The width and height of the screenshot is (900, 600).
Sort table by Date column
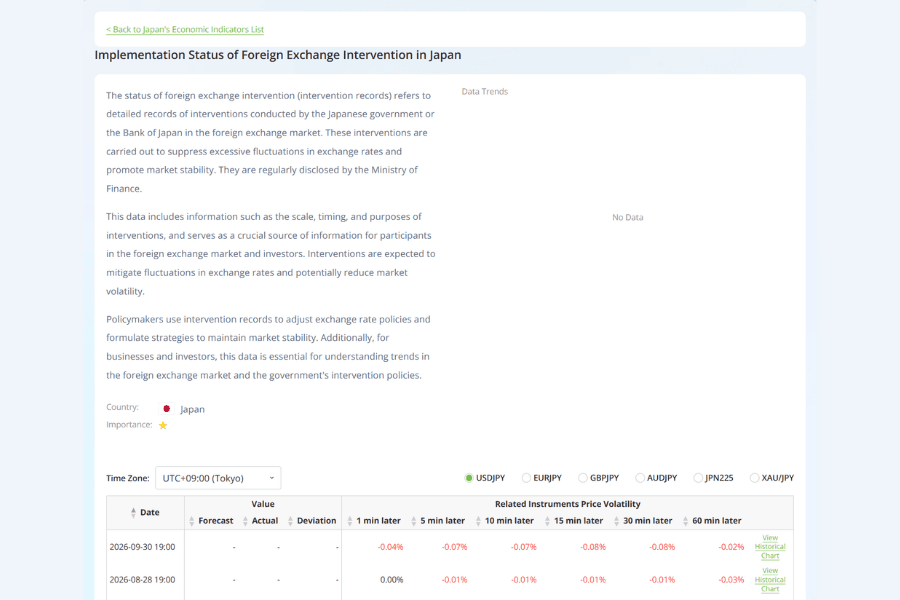click(145, 512)
